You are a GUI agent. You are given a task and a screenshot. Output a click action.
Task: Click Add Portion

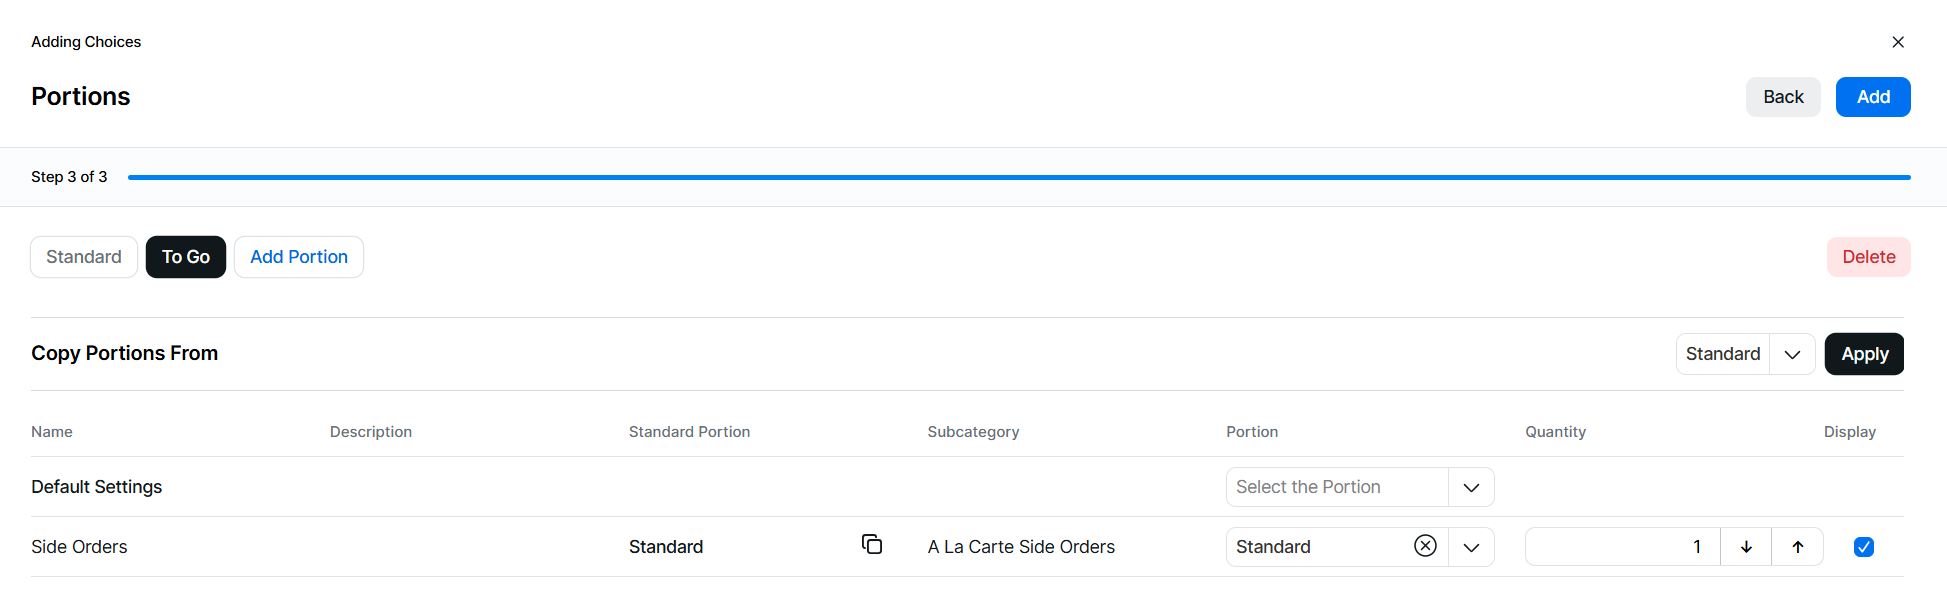(299, 257)
